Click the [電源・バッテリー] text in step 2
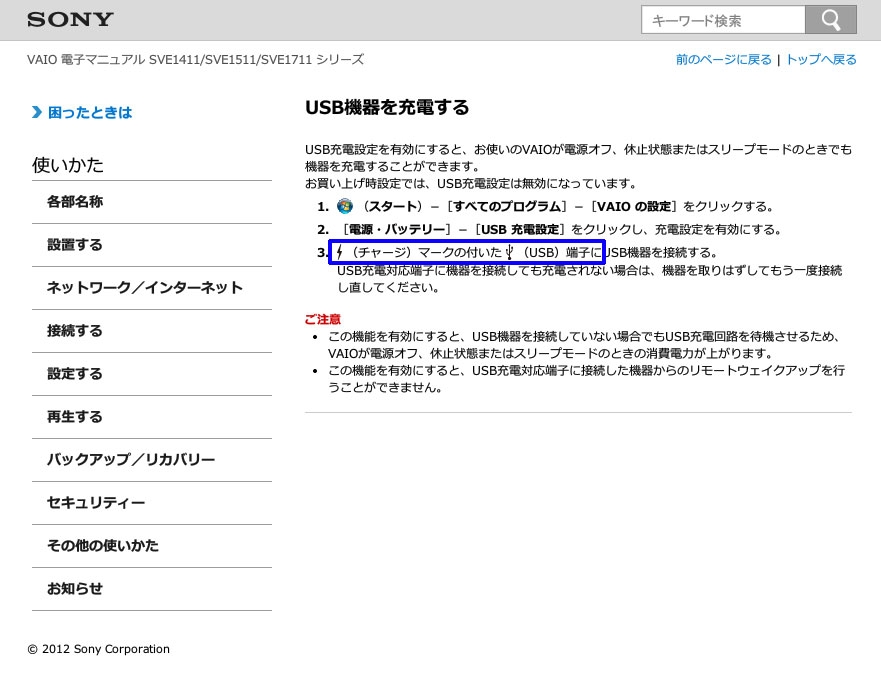This screenshot has height=674, width=881. [397, 230]
